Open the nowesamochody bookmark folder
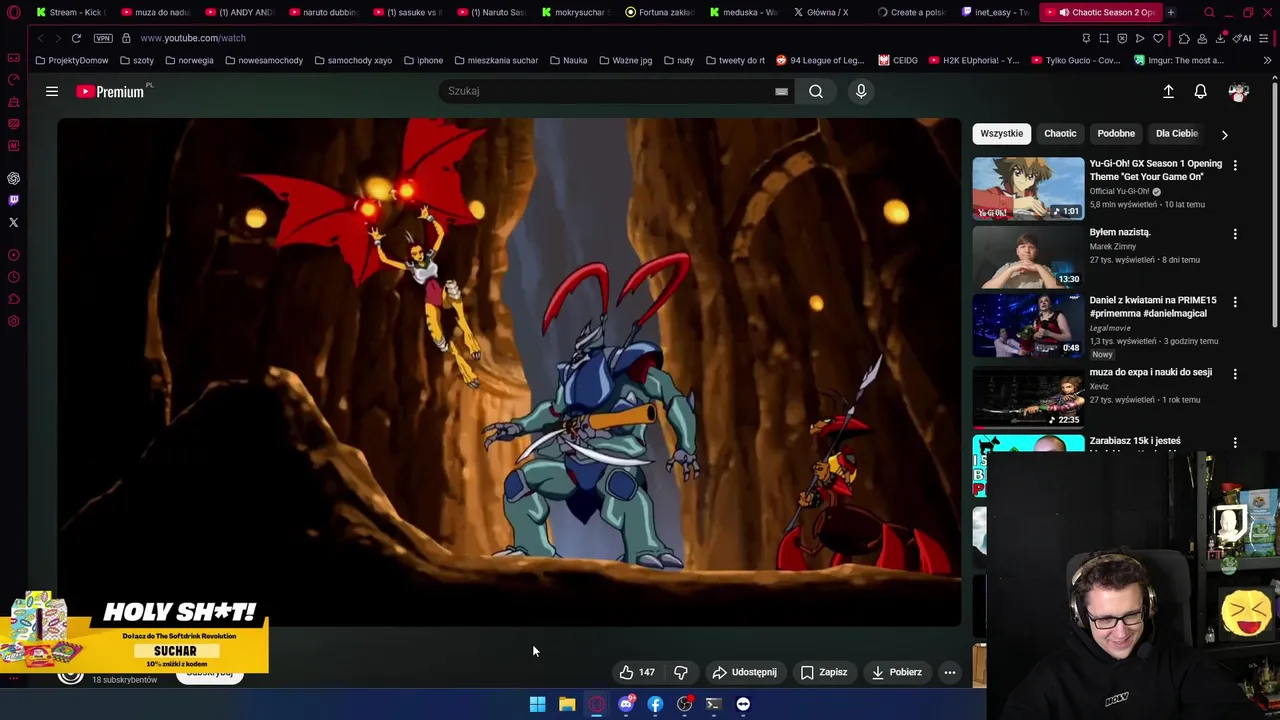The image size is (1280, 720). [x=264, y=60]
